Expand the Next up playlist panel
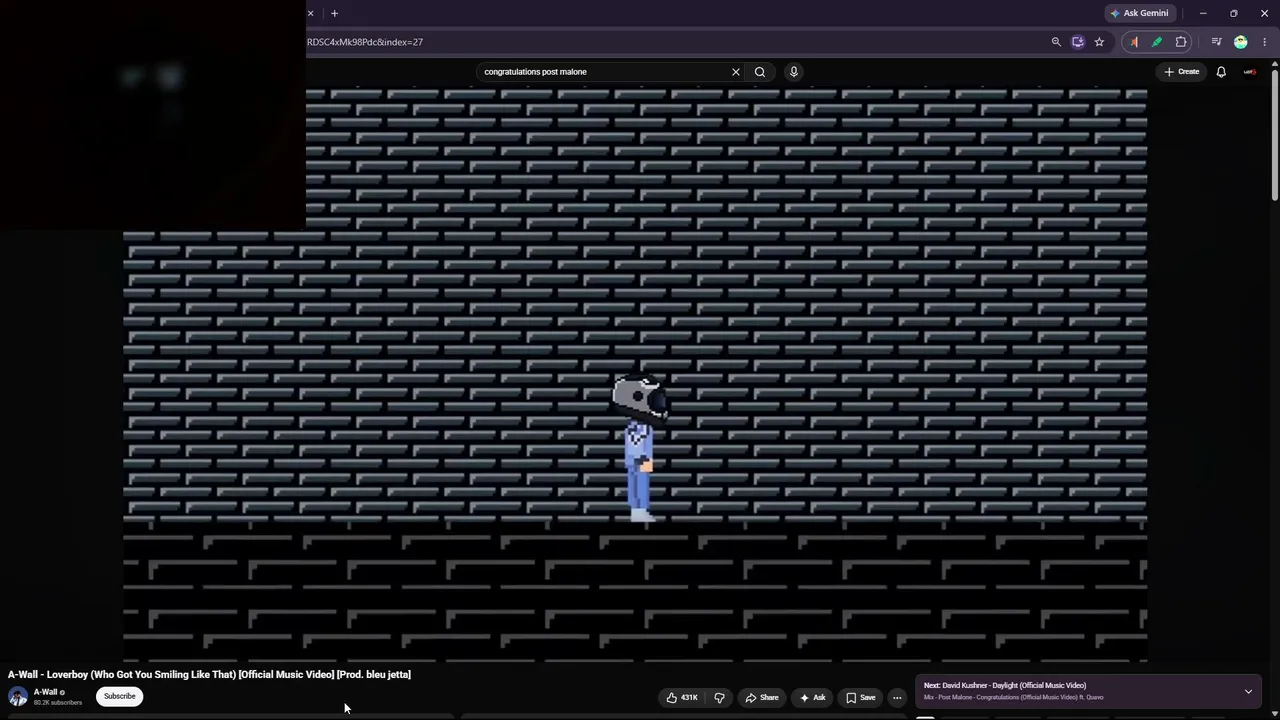 point(1248,692)
